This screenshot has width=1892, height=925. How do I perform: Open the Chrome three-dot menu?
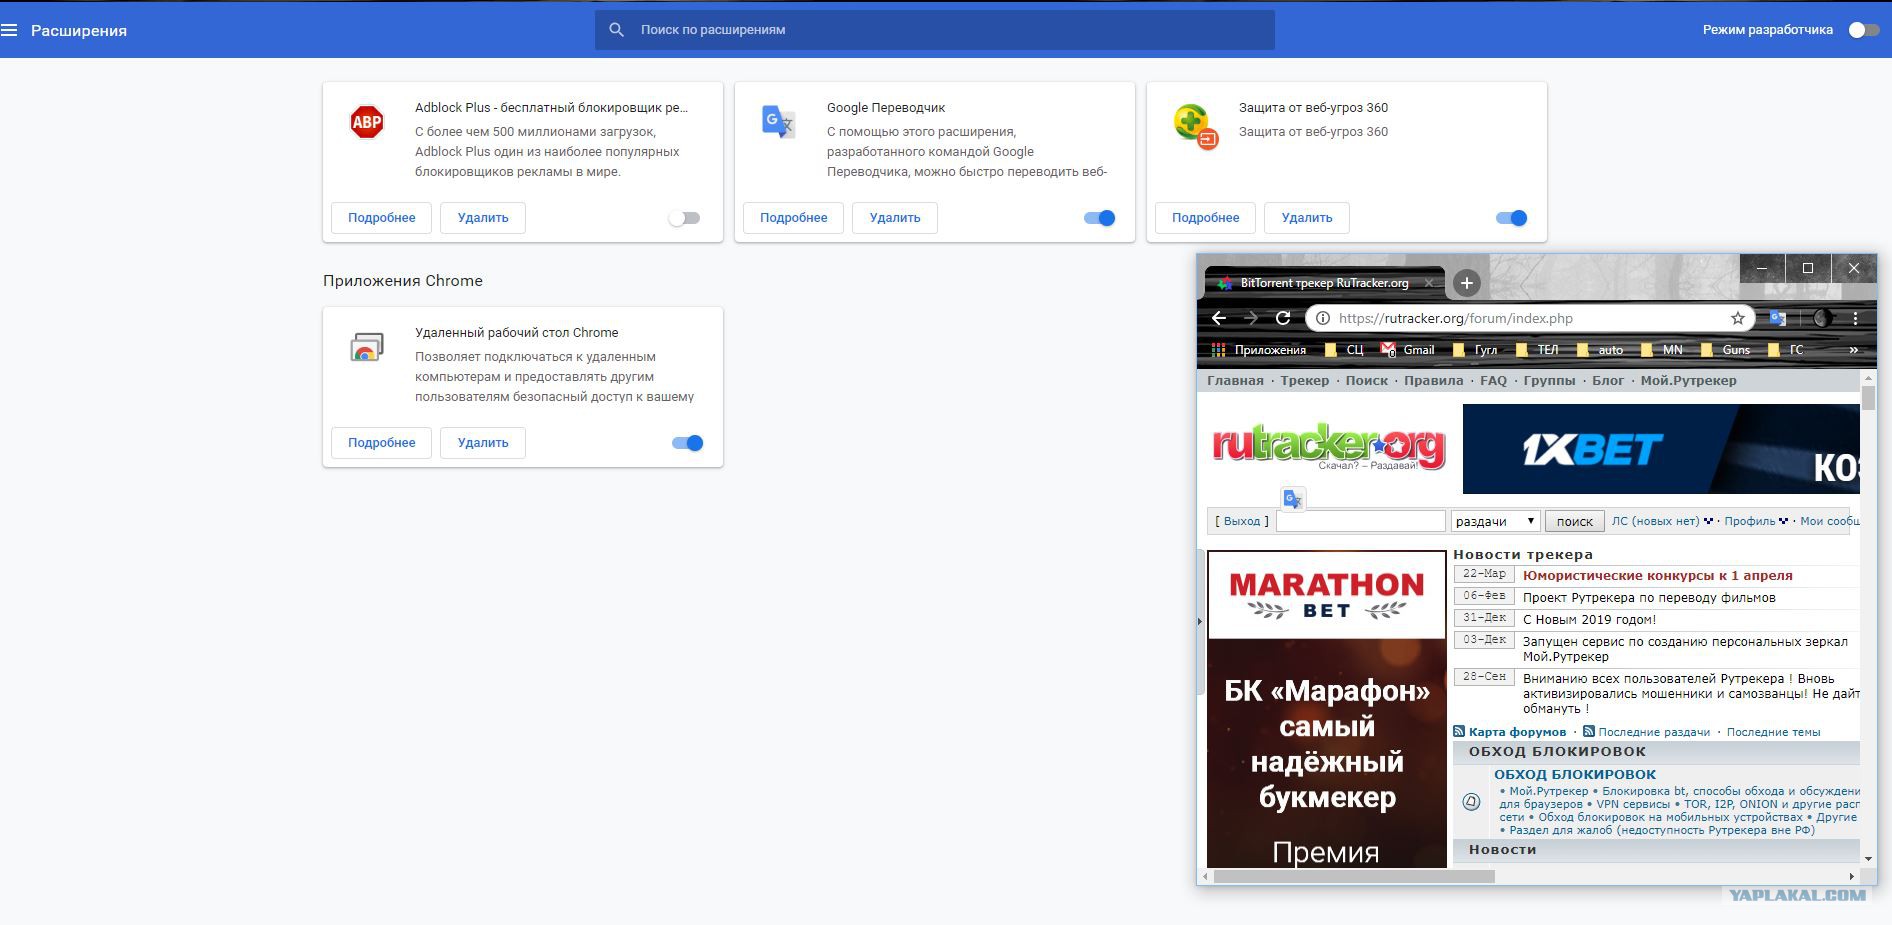[1855, 318]
